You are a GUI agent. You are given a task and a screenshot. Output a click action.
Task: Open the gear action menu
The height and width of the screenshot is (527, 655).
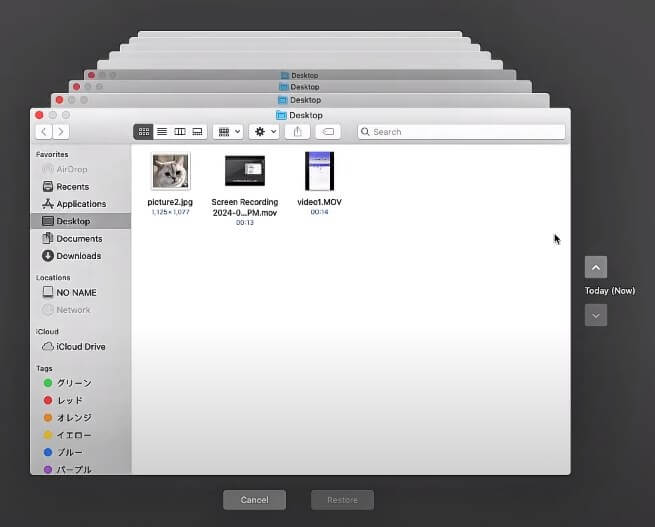click(264, 132)
